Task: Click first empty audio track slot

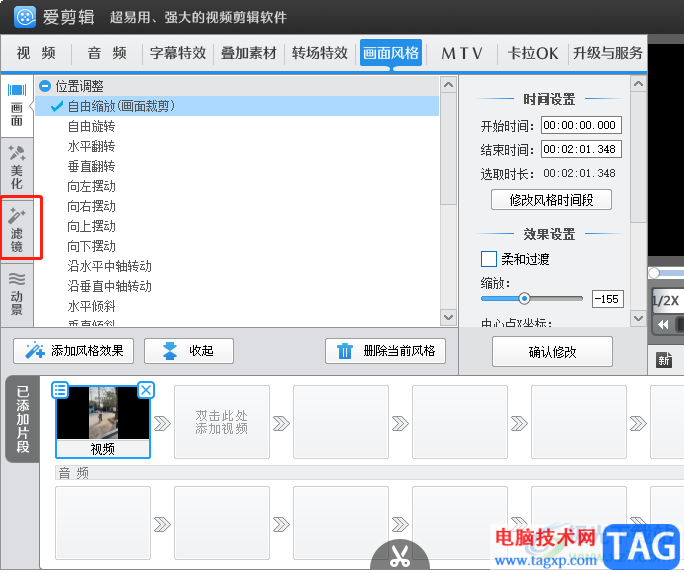Action: pyautogui.click(x=103, y=523)
